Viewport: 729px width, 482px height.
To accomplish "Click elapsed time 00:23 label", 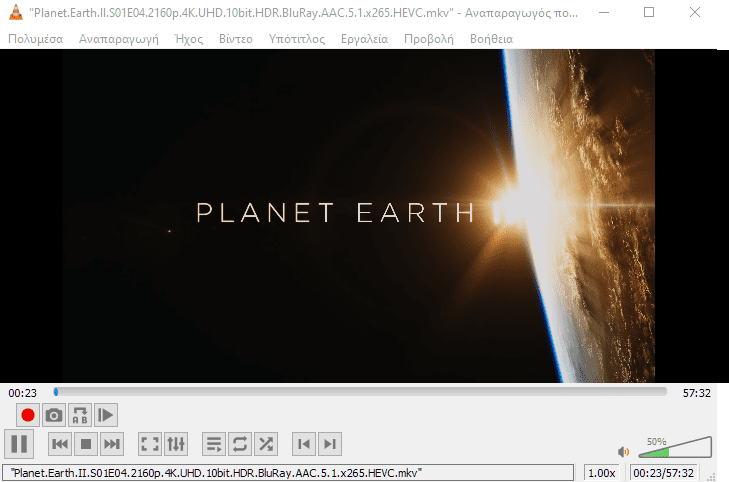I will [22, 393].
